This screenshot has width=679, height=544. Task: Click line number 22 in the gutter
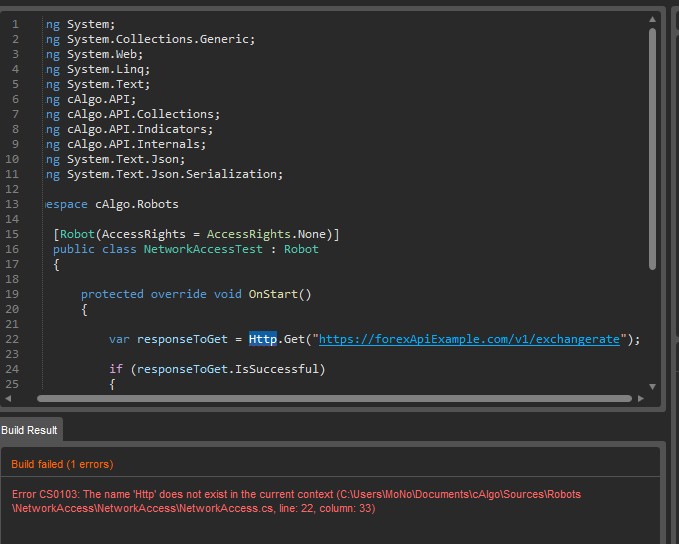click(12, 339)
